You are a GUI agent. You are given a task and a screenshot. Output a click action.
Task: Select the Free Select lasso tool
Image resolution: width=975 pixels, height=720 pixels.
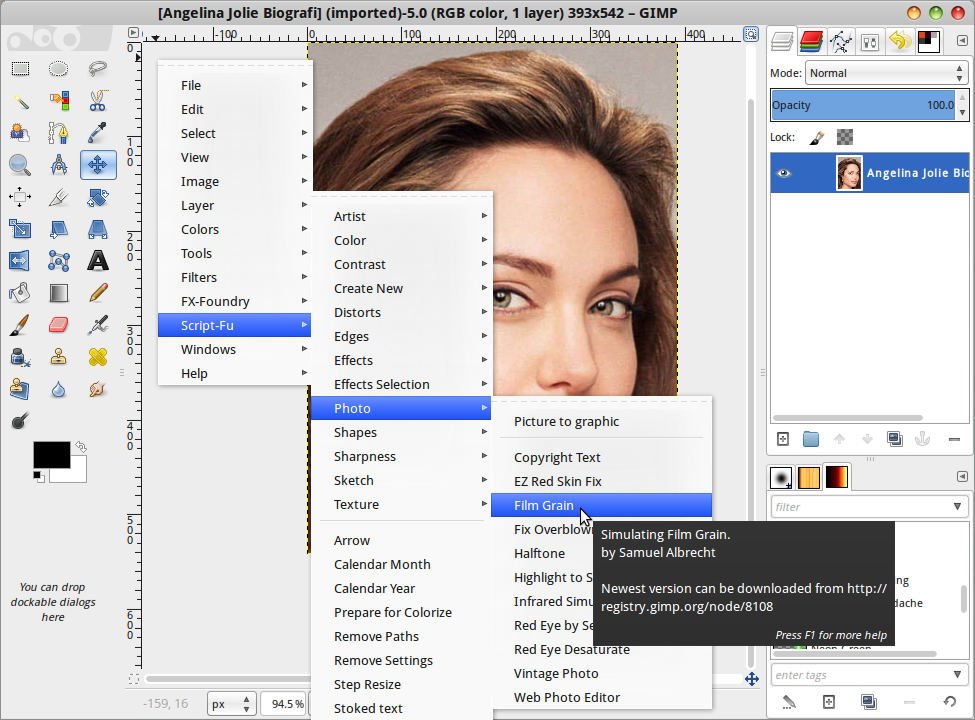point(98,68)
